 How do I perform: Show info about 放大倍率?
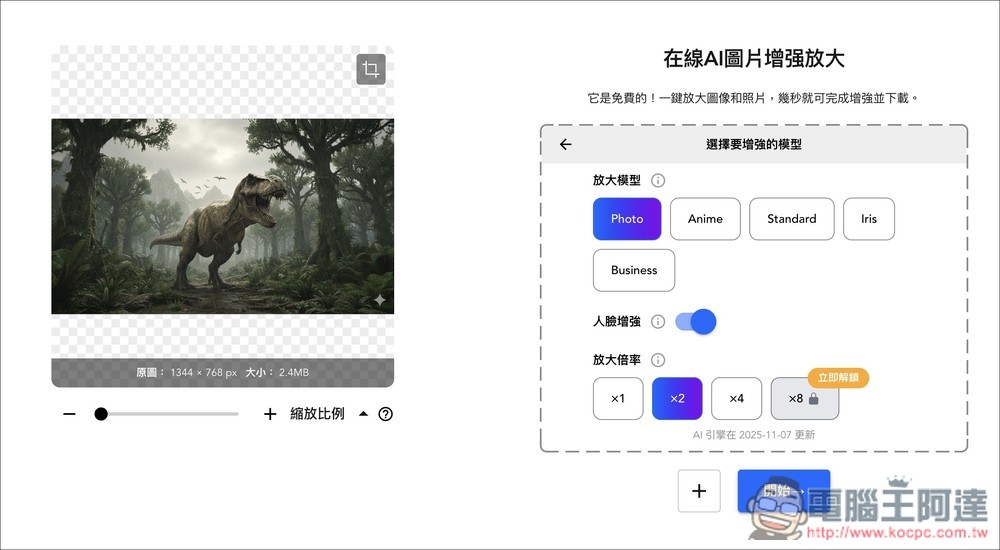click(658, 360)
